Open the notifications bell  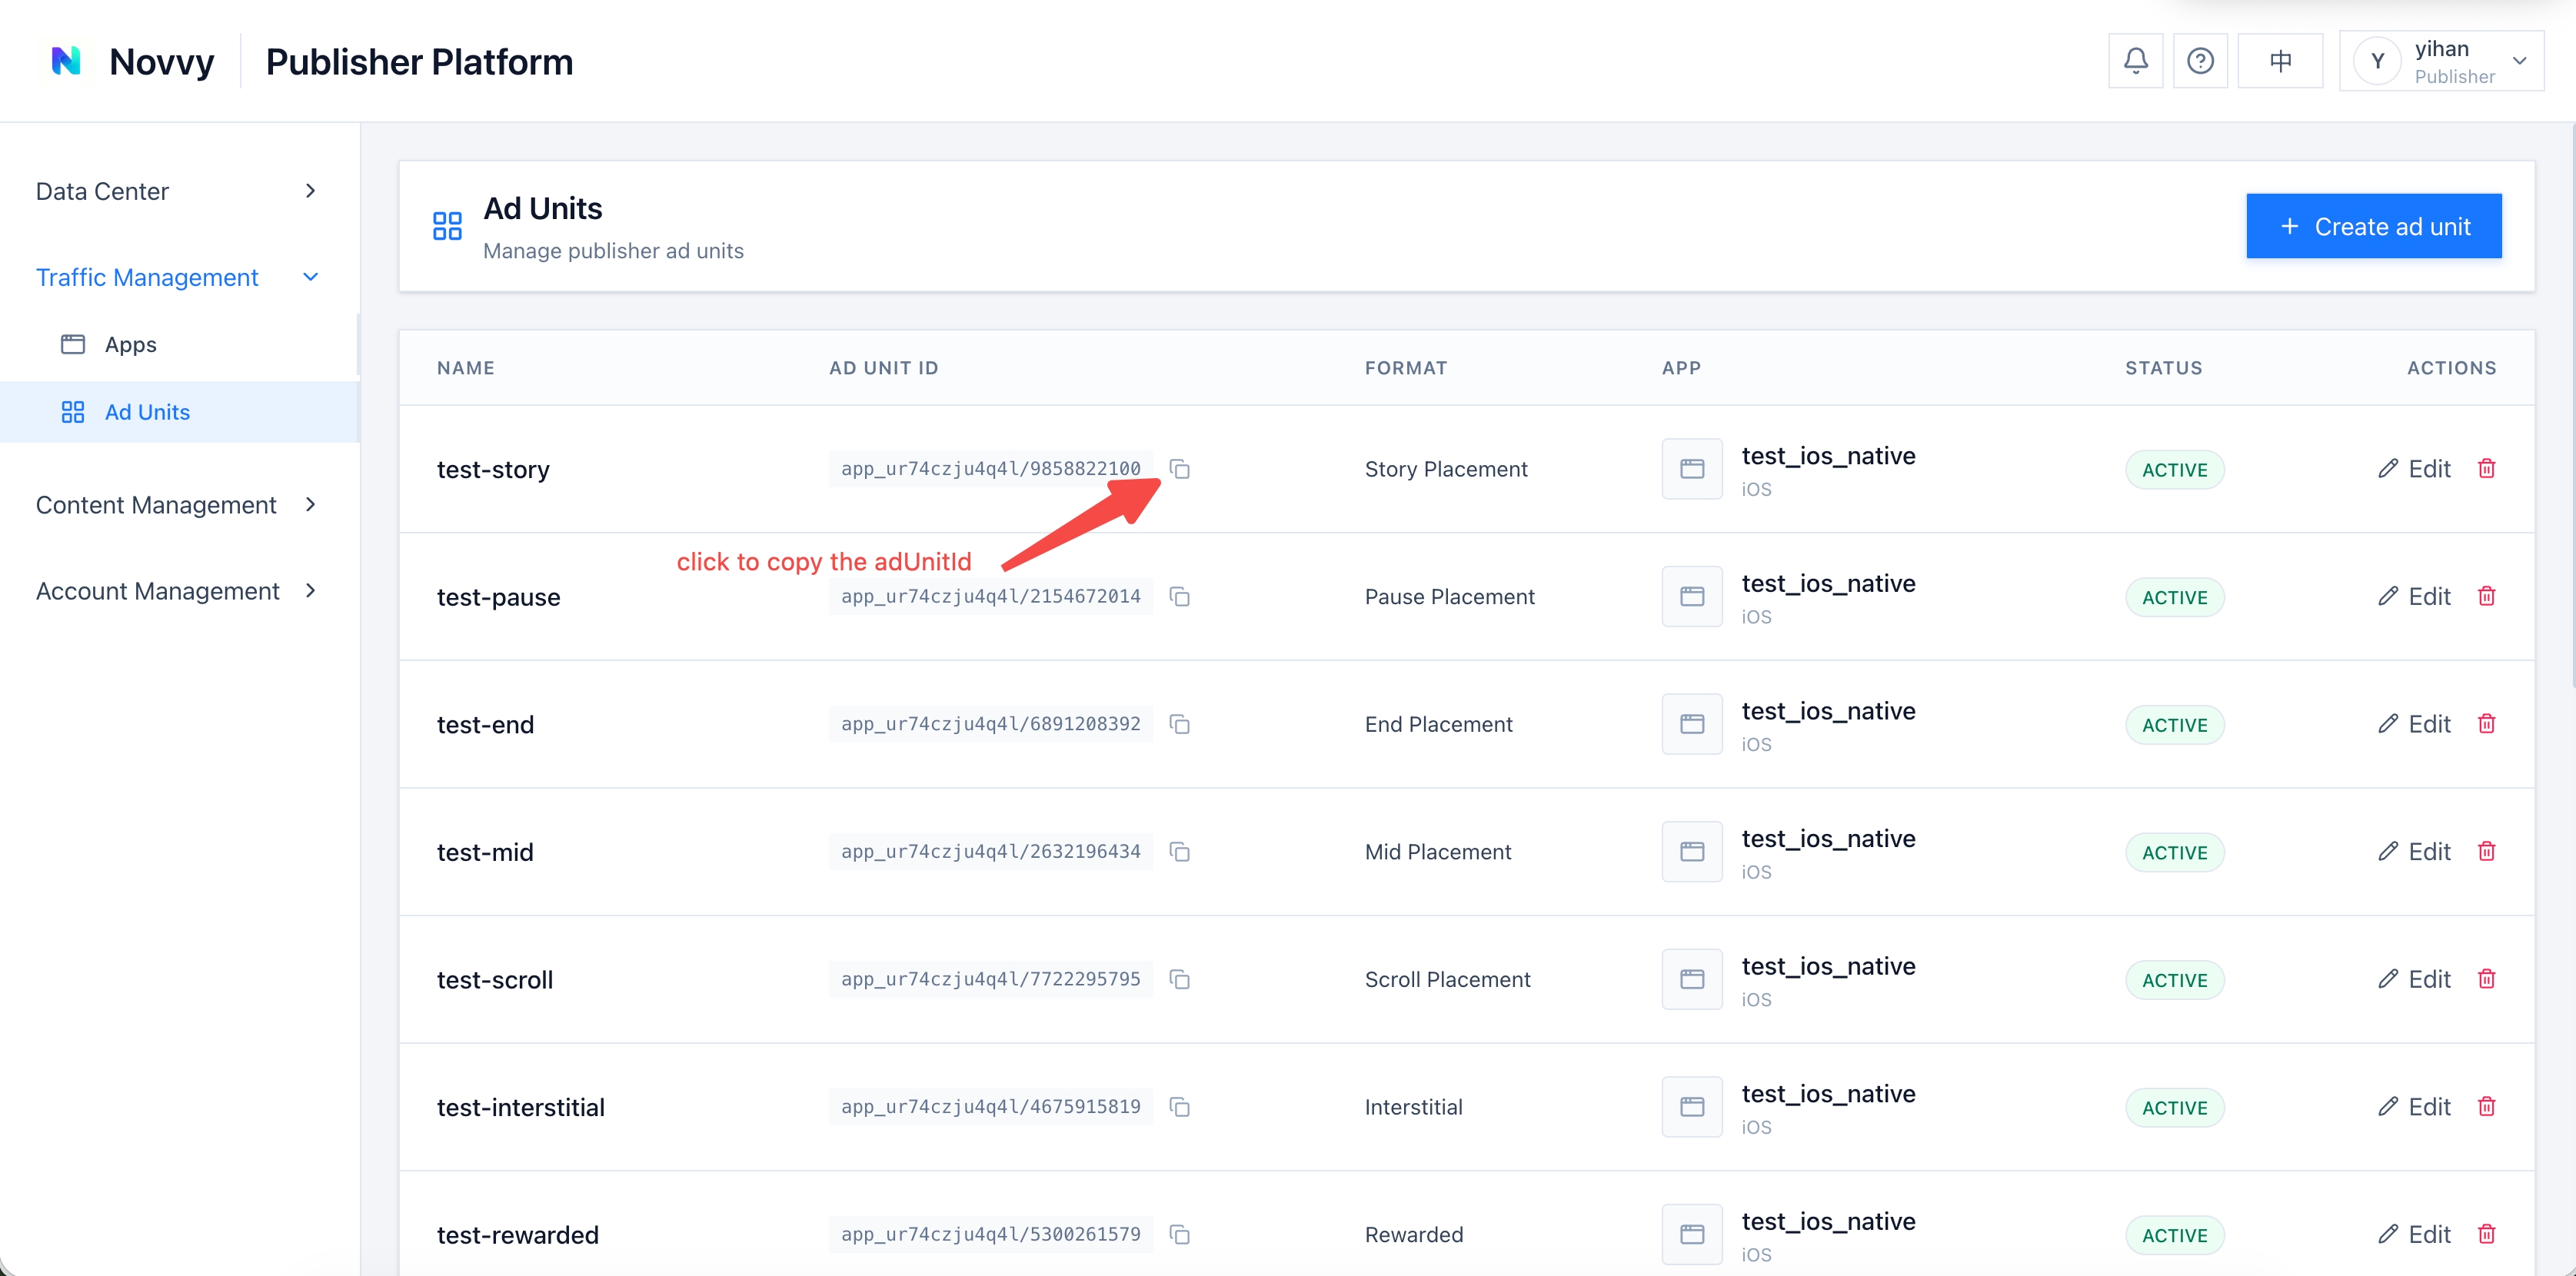click(2136, 61)
